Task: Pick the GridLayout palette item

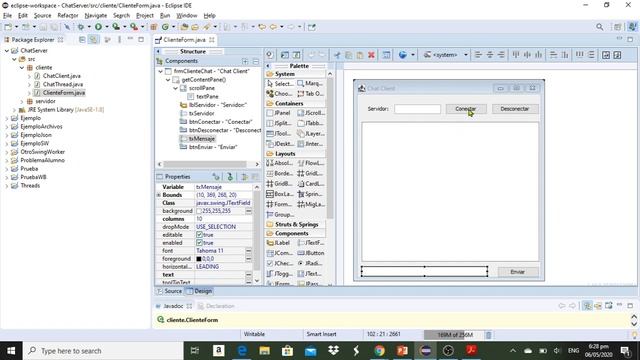Action: [x=311, y=173]
